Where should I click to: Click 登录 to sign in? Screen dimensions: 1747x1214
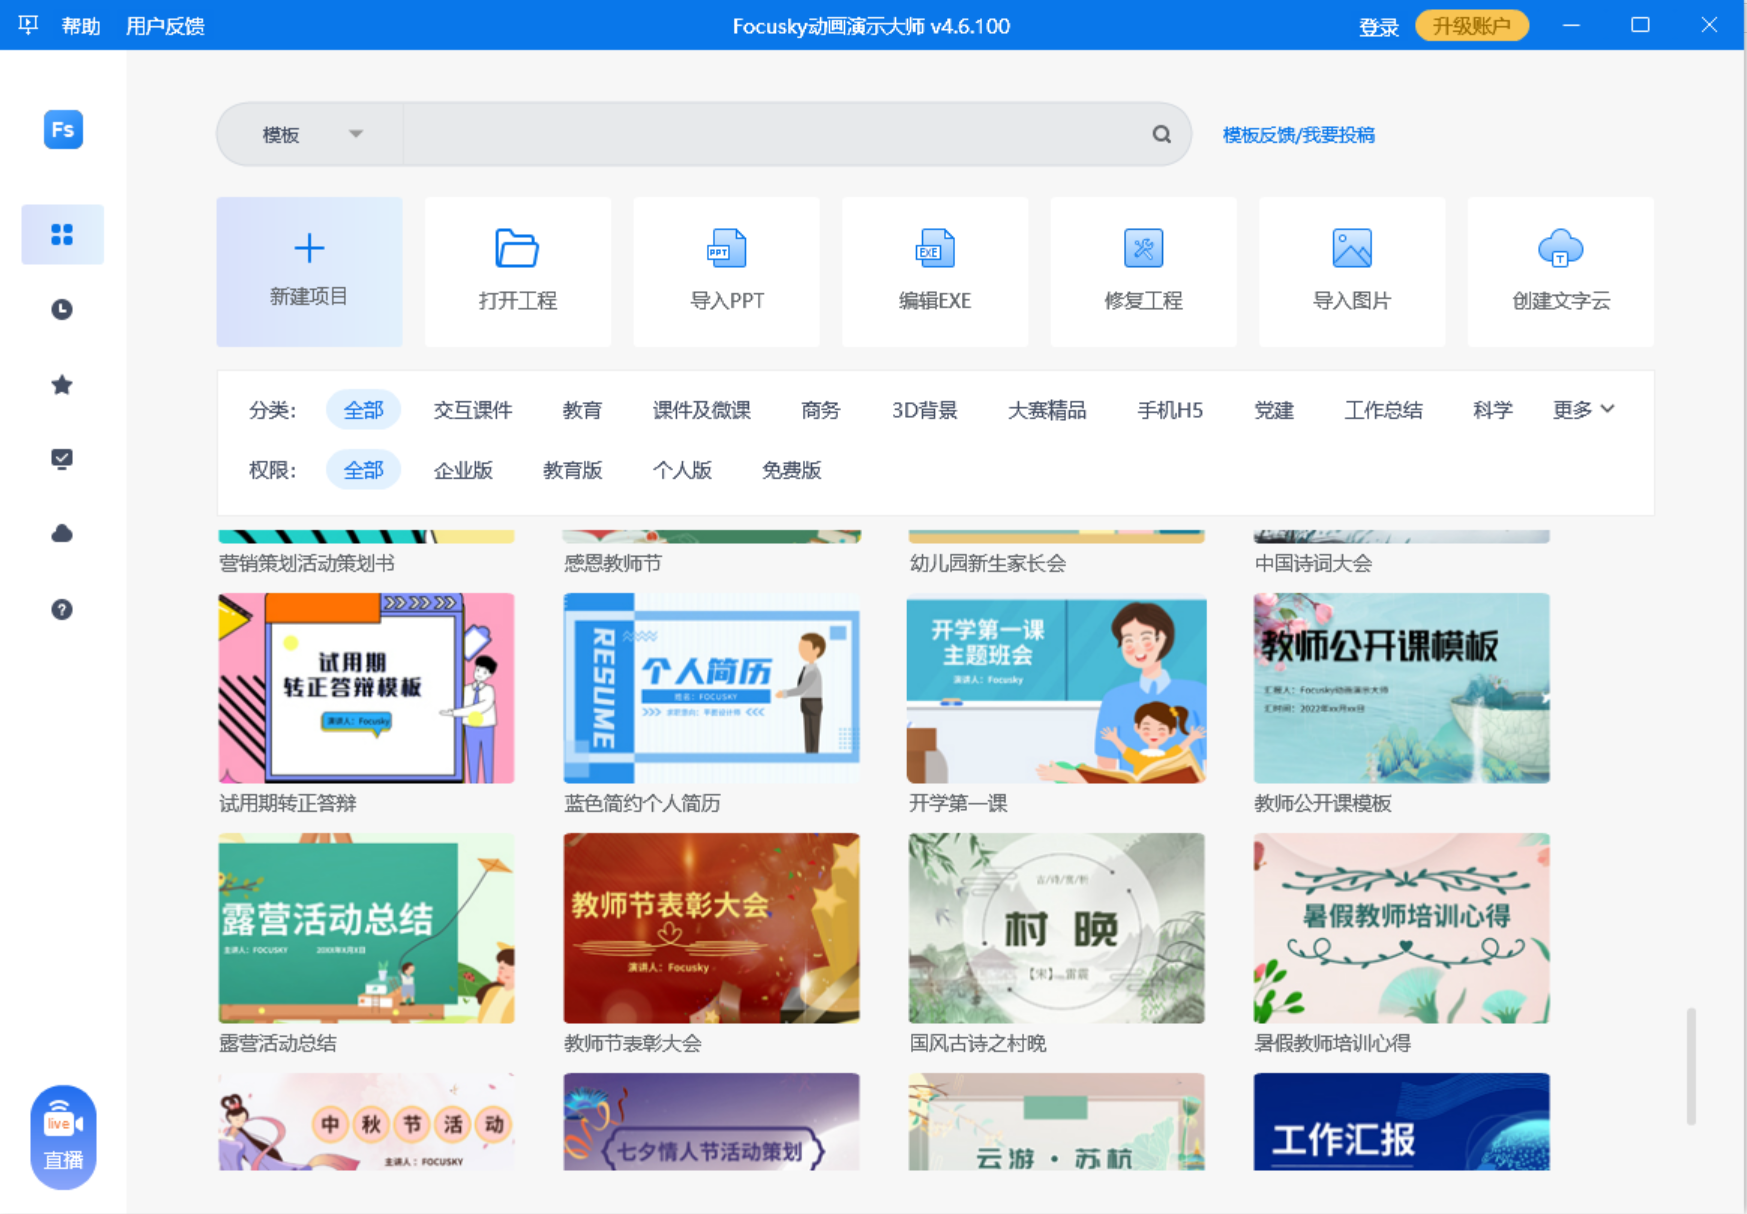tap(1378, 27)
